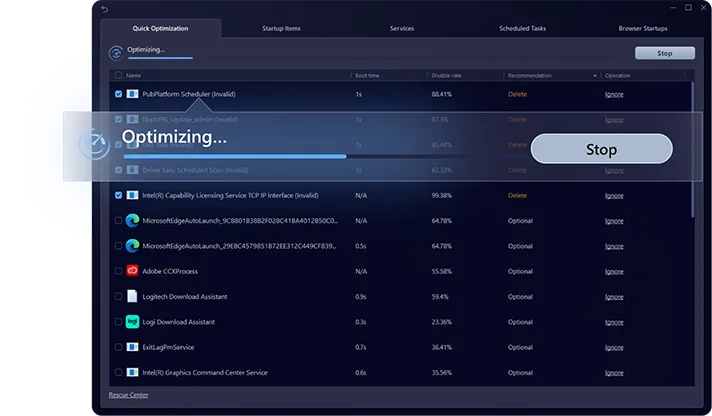Click the PubPlatform Scheduler app icon
Screen dimensions: 712x416
[132, 94]
